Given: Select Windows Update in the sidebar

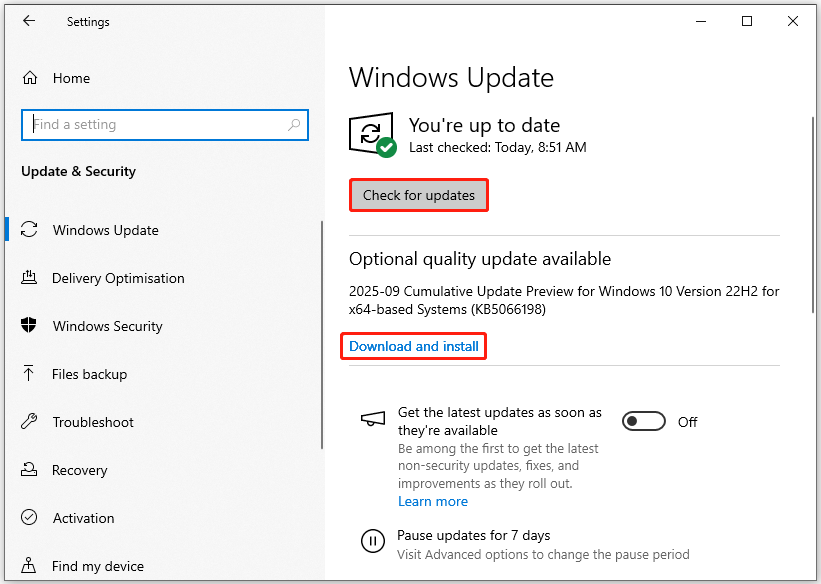Looking at the screenshot, I should pos(30,230).
